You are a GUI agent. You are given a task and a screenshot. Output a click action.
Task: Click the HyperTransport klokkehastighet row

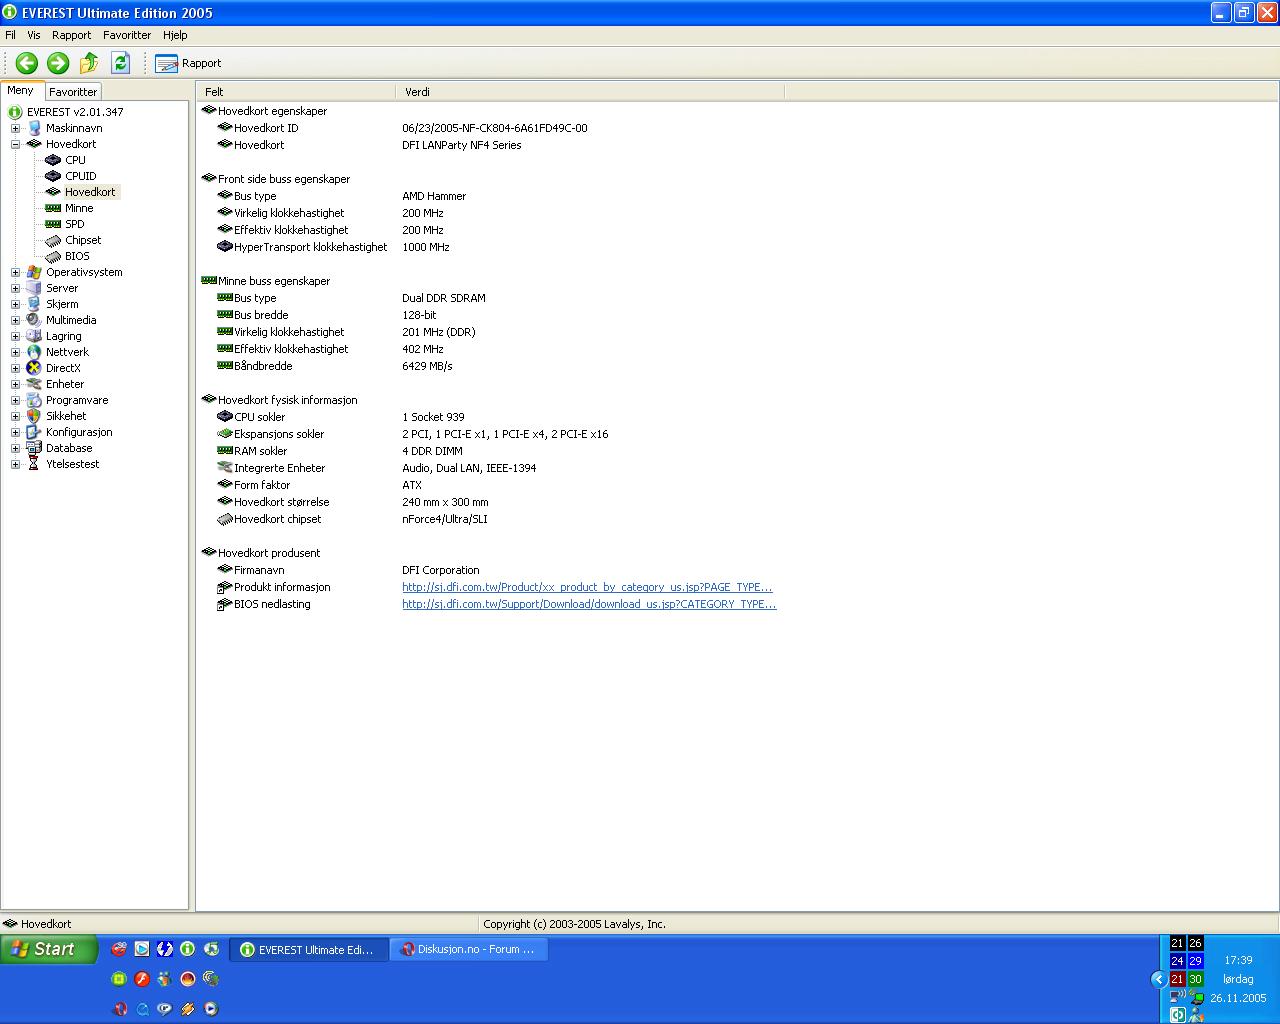[x=490, y=247]
